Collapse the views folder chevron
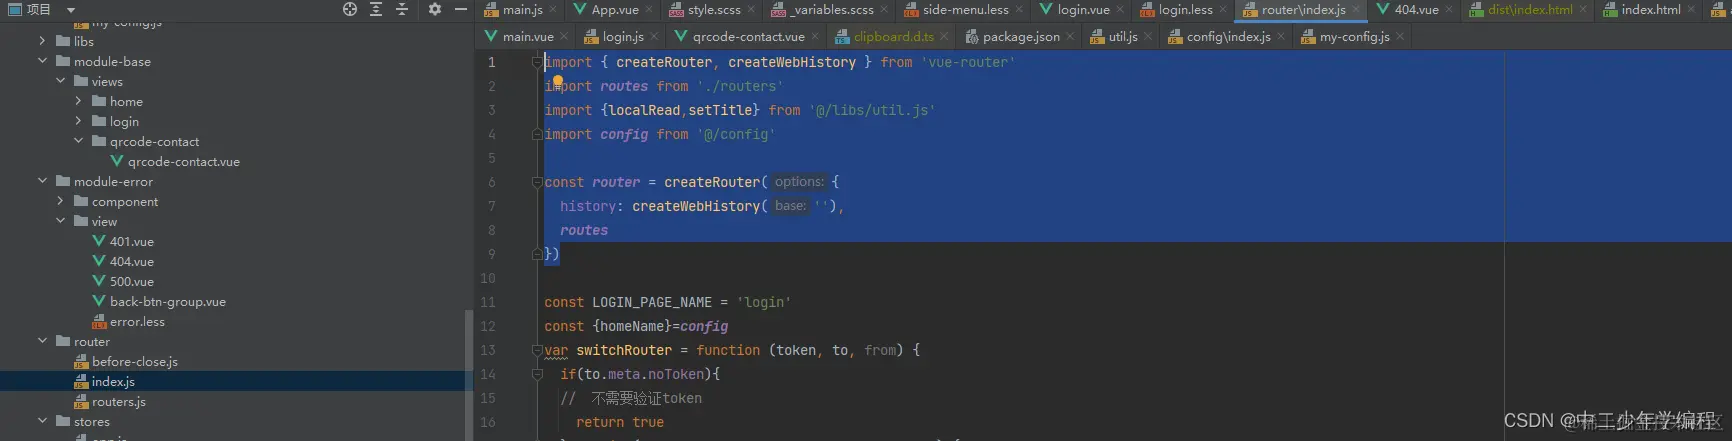 point(60,81)
